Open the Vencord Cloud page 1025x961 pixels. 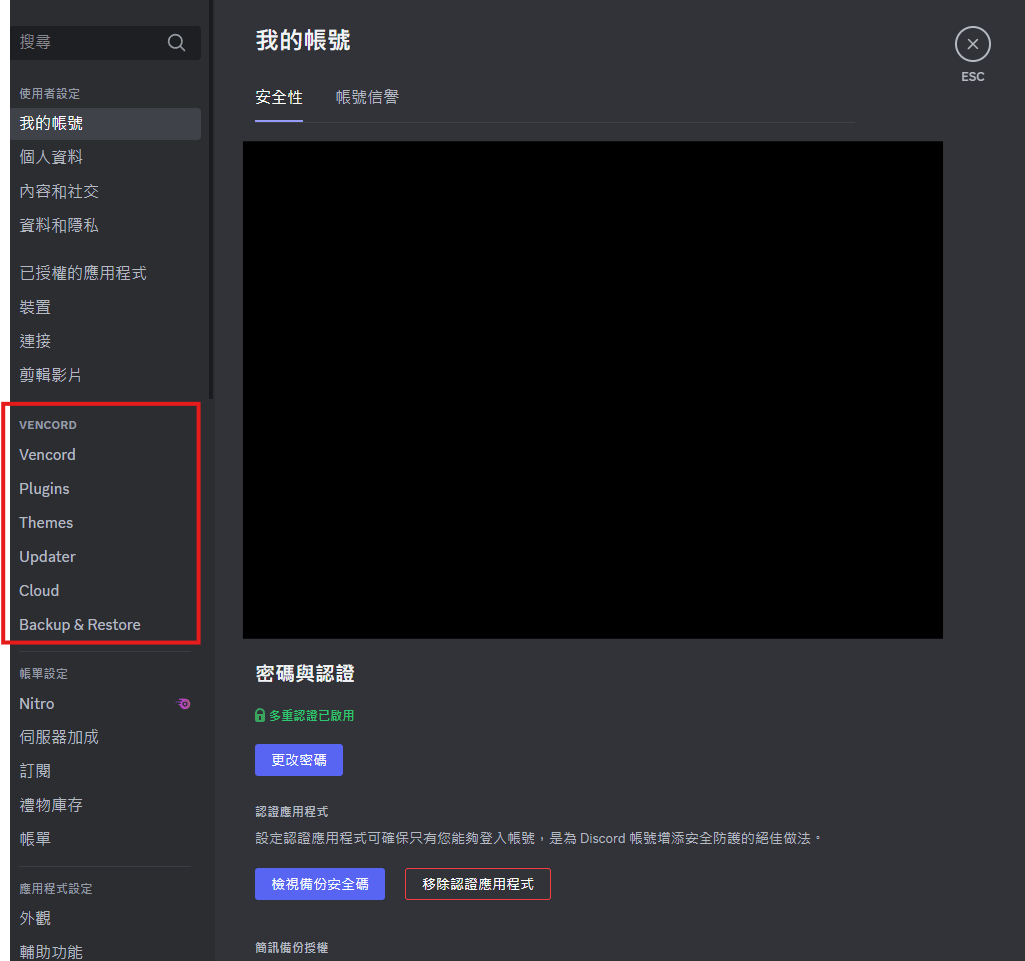click(x=105, y=590)
